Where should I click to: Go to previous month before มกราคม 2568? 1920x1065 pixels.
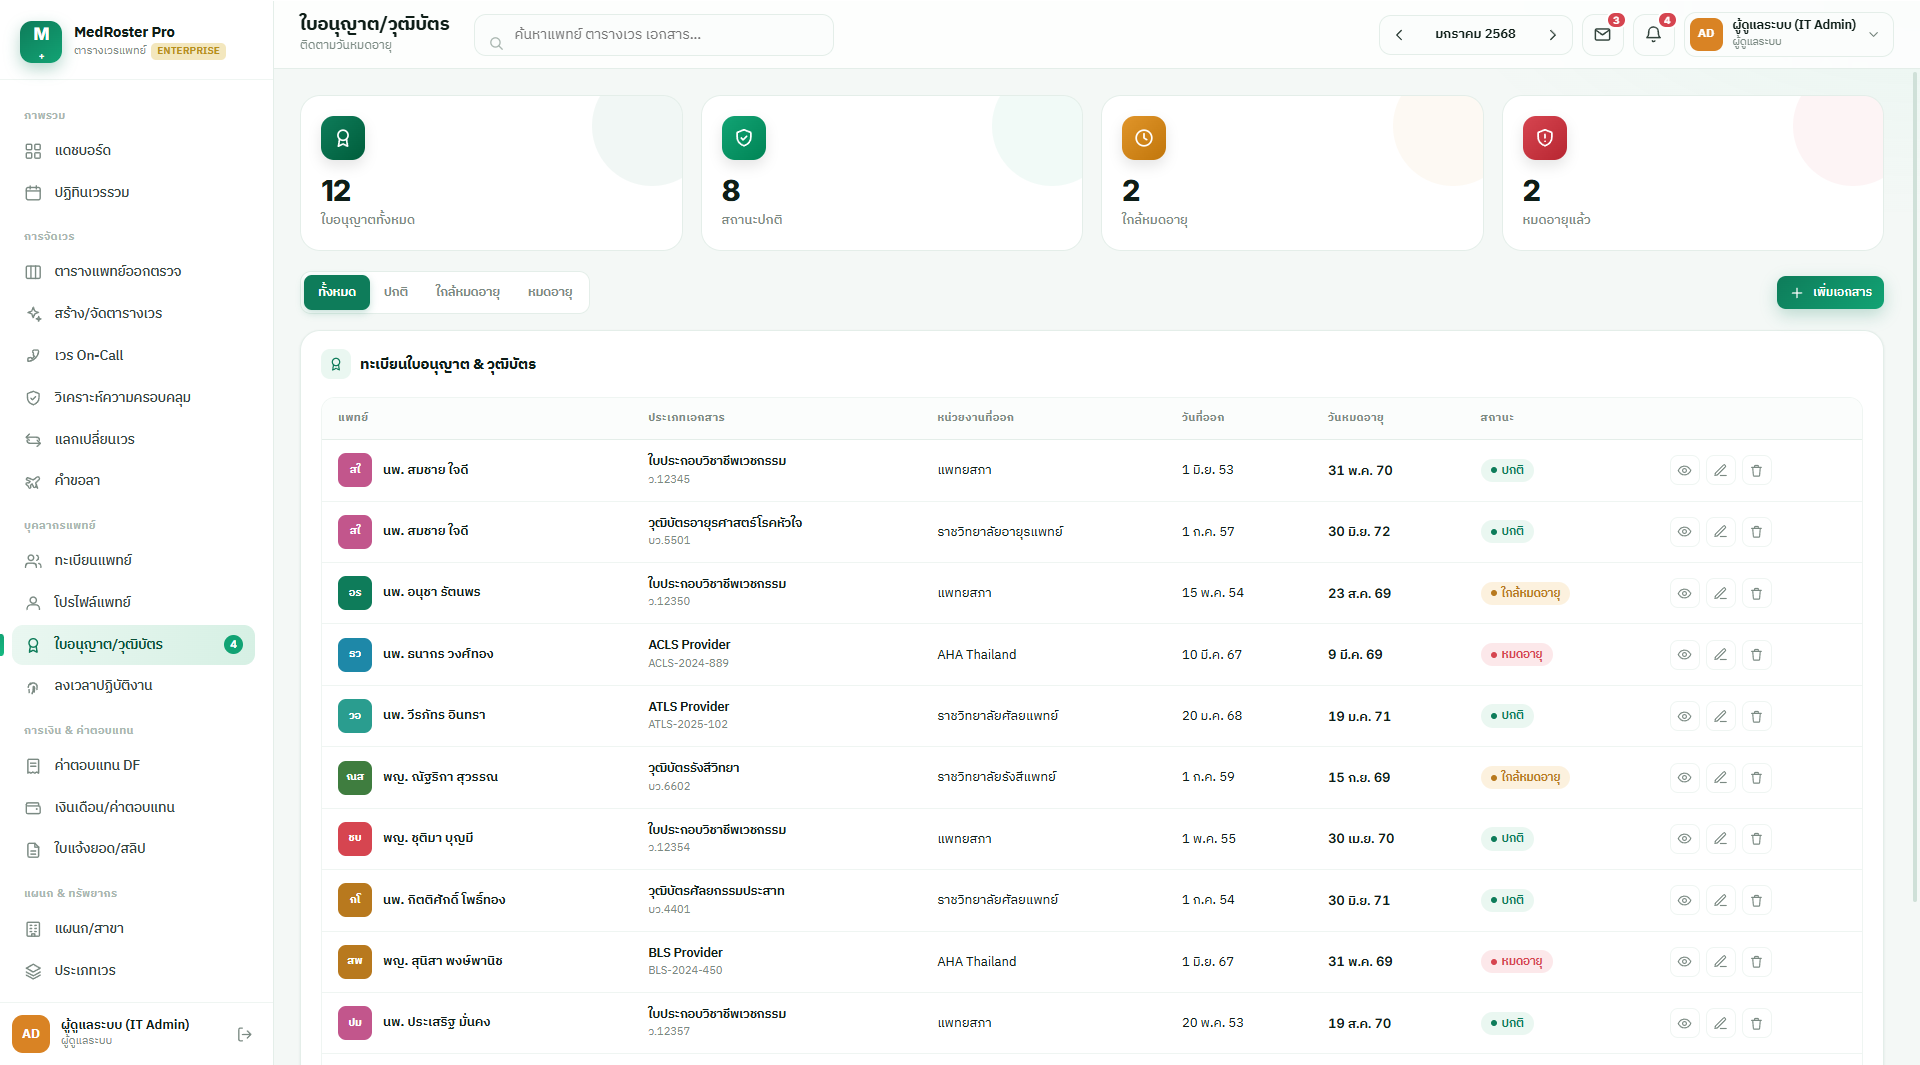tap(1399, 35)
